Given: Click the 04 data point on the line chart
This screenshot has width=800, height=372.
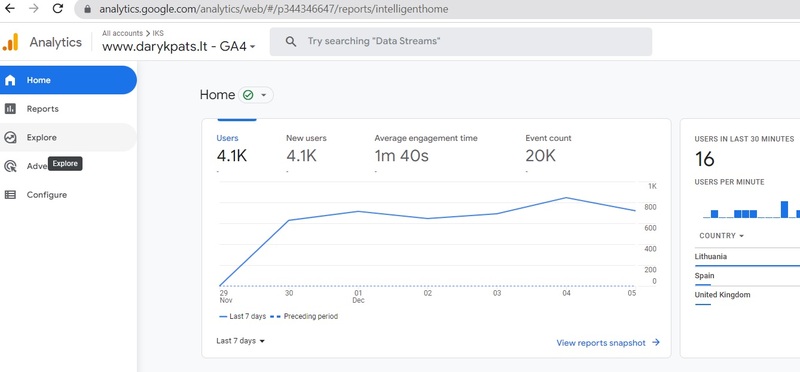Looking at the screenshot, I should (x=566, y=197).
